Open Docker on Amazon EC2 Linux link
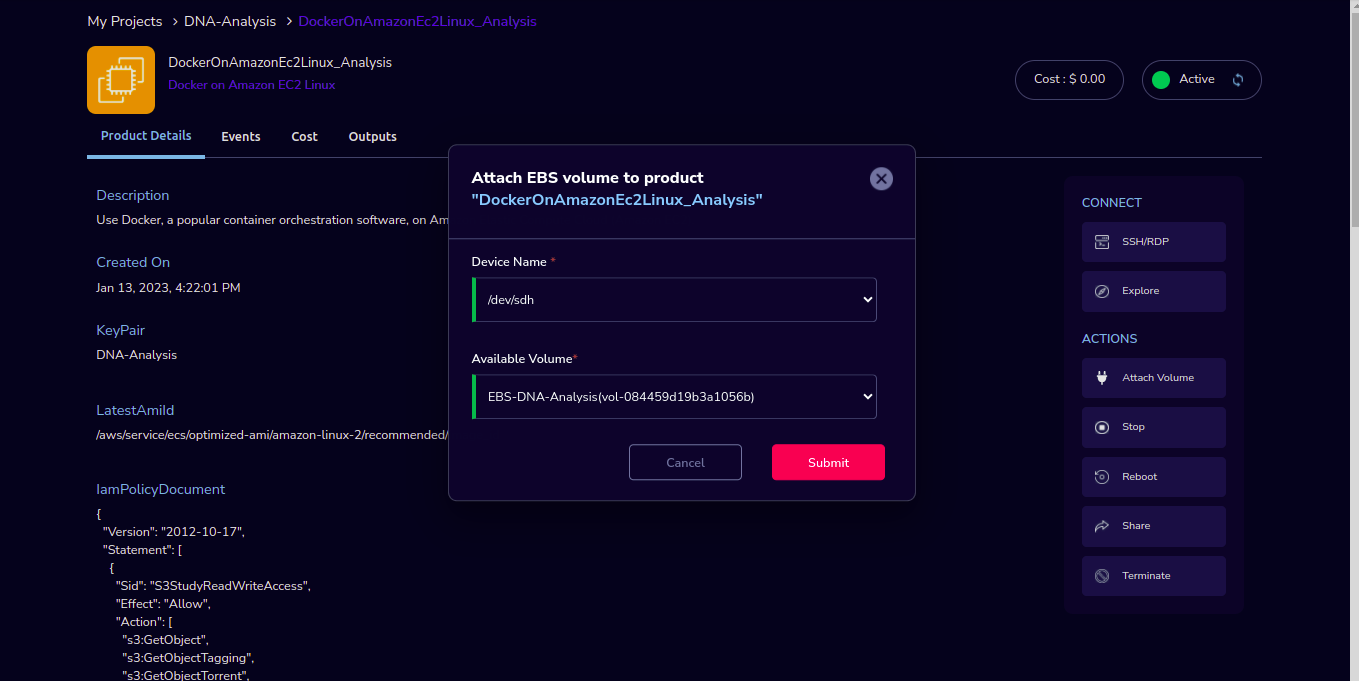Image resolution: width=1359 pixels, height=681 pixels. pos(252,85)
